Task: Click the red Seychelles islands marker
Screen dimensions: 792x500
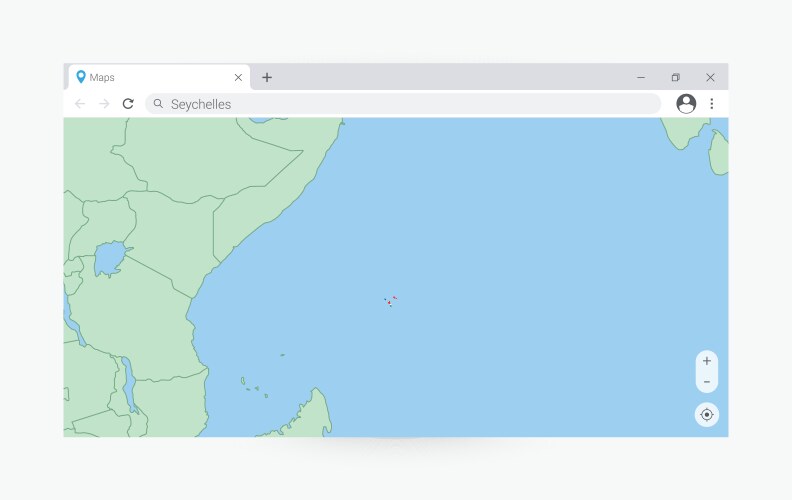Action: [x=390, y=300]
